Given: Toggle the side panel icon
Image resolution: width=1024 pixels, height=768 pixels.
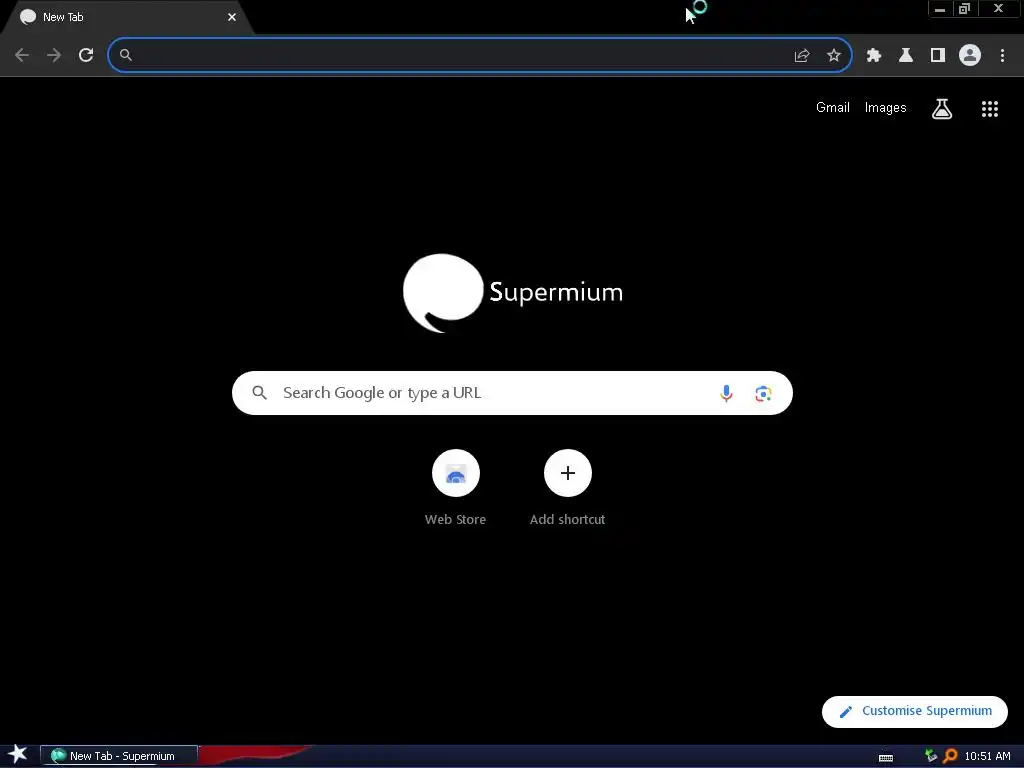Looking at the screenshot, I should click(938, 56).
